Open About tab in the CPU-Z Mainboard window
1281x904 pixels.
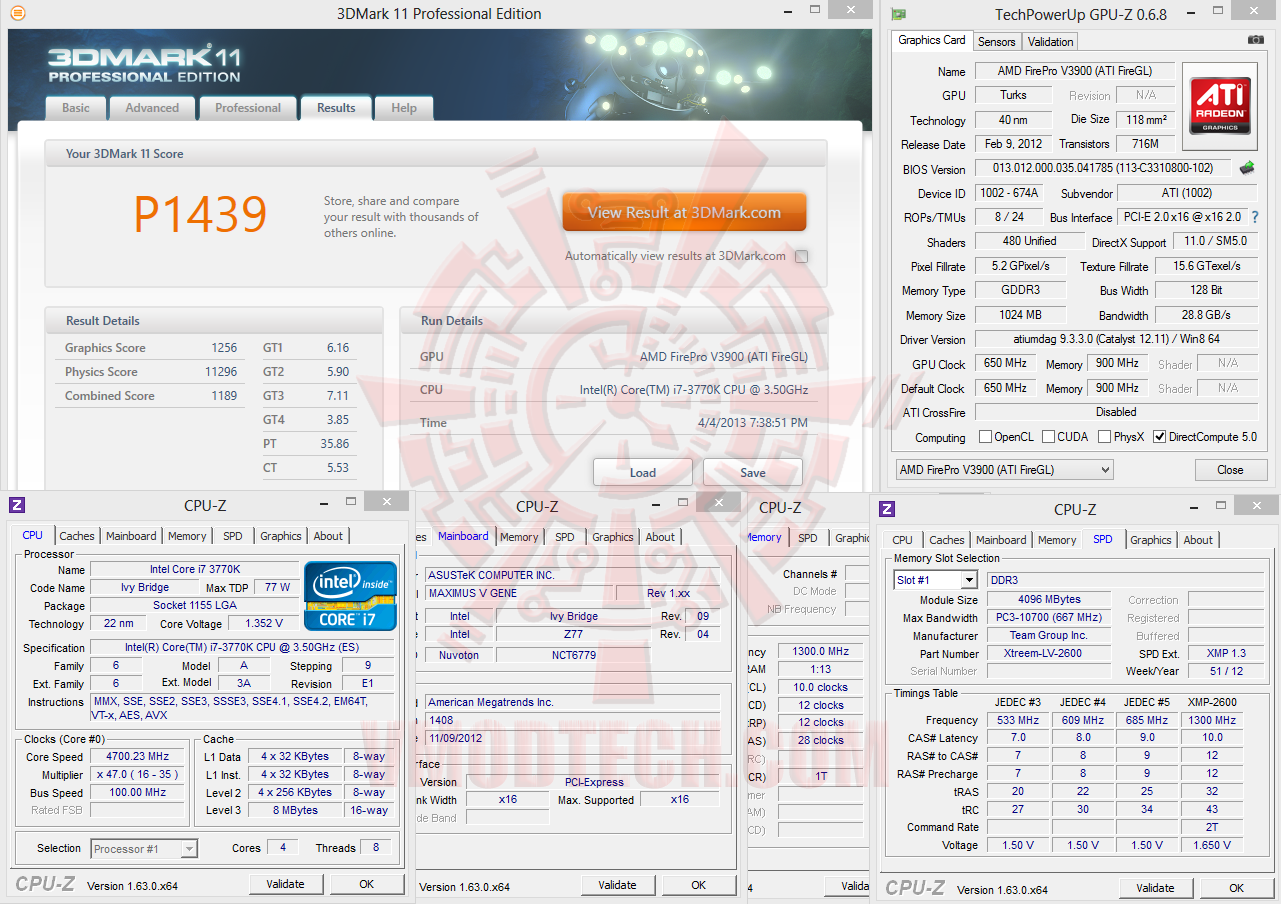click(x=660, y=537)
